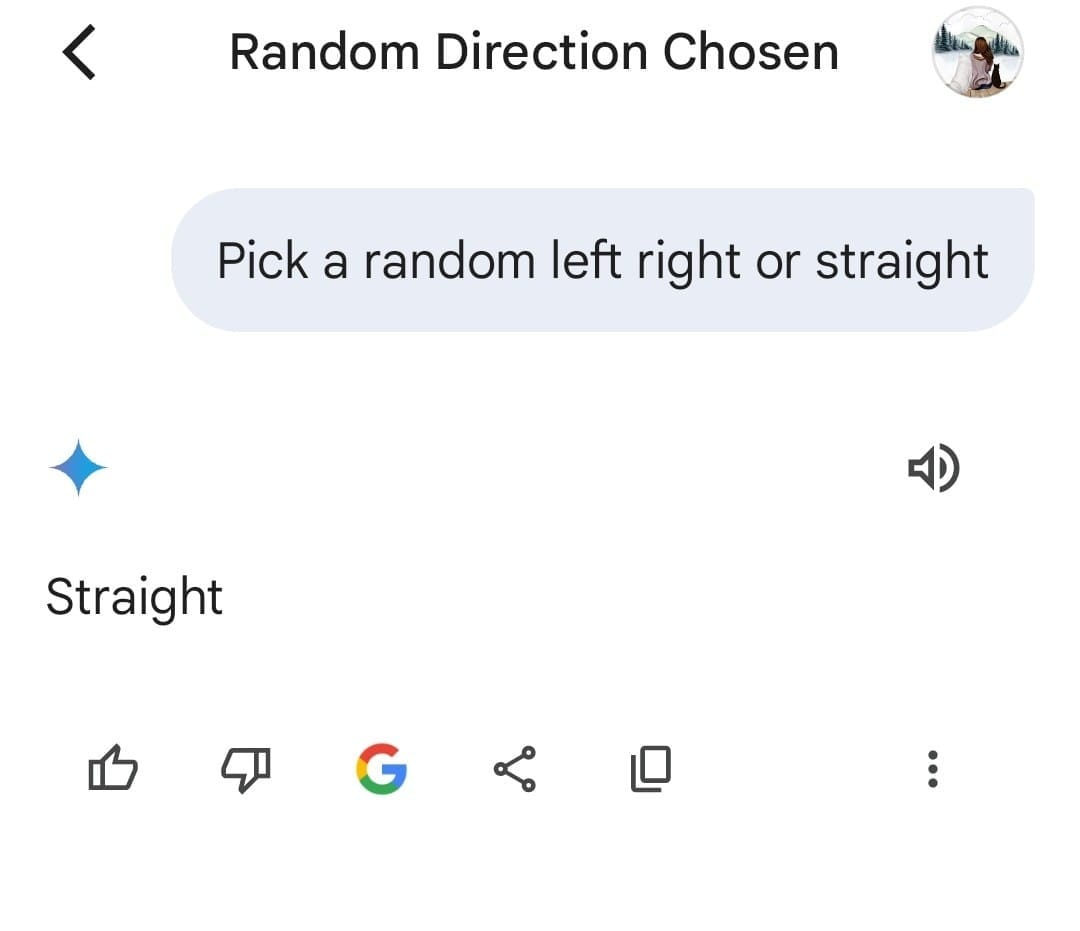Open the three-dot more options menu
The image size is (1080, 931).
[x=933, y=768]
